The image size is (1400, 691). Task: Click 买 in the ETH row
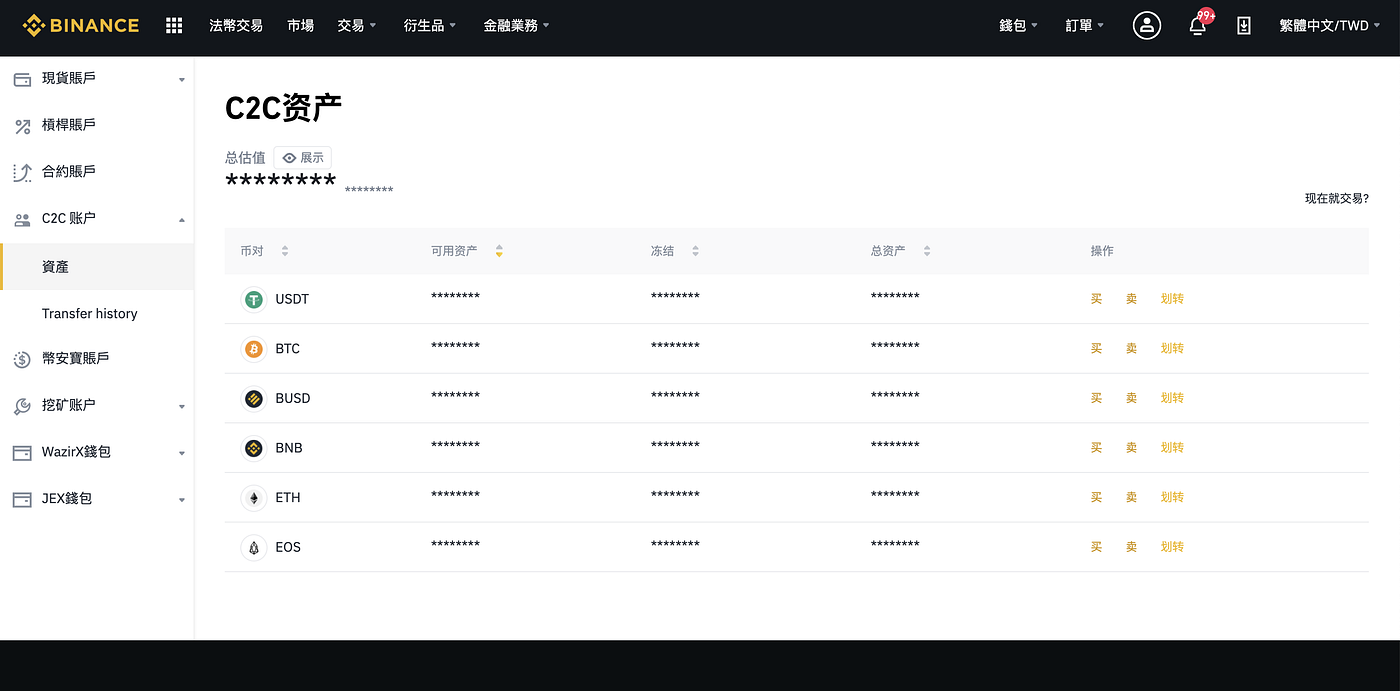pos(1096,497)
